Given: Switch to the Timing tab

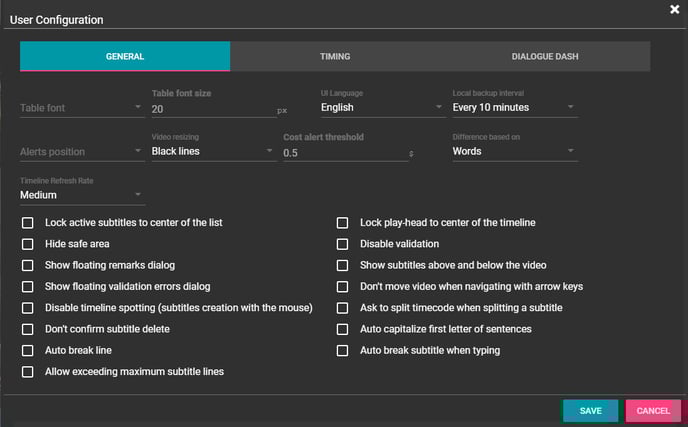Looking at the screenshot, I should 335,57.
